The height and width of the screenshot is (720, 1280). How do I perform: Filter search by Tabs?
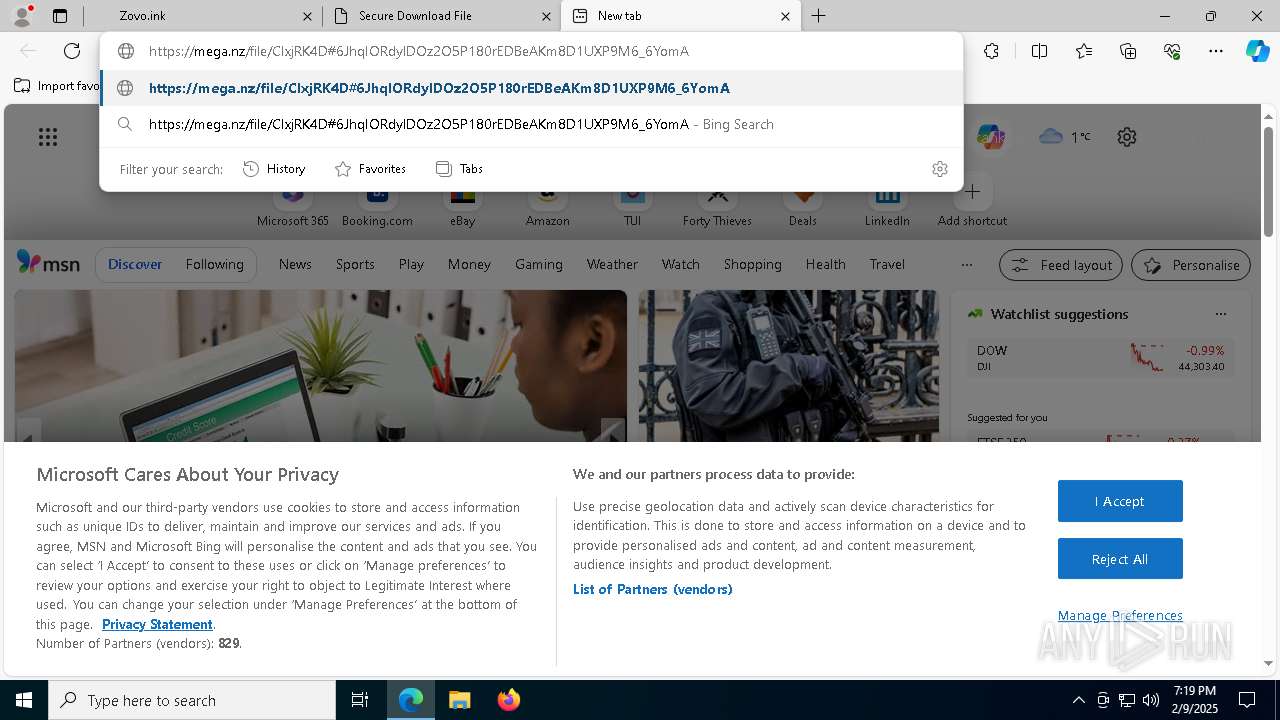pyautogui.click(x=459, y=169)
